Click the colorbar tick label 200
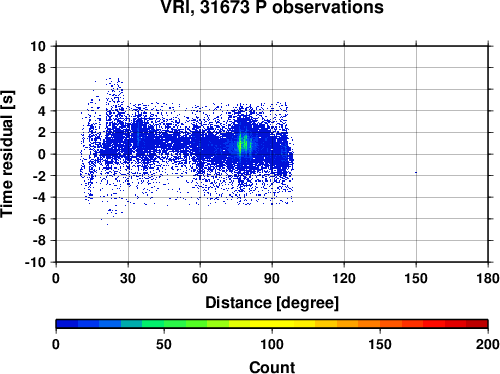Viewport: 500px width, 374px height. [488, 344]
